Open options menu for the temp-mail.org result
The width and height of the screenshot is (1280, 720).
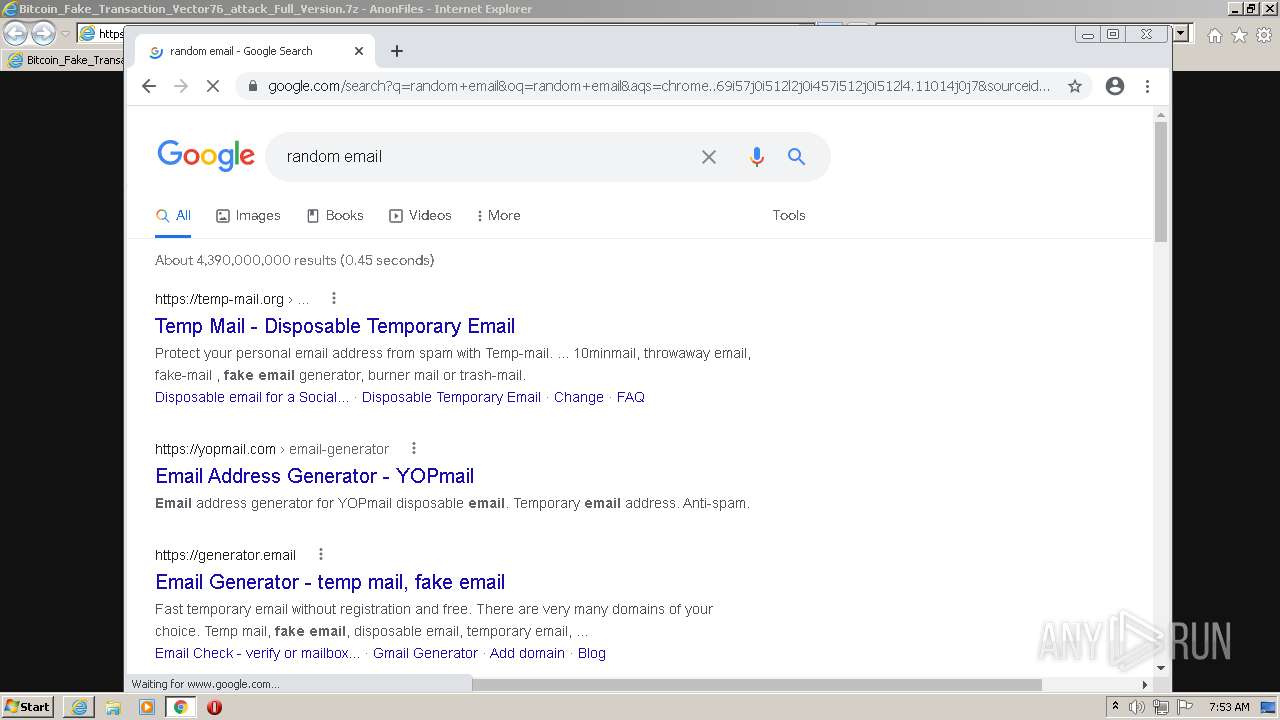pos(334,298)
